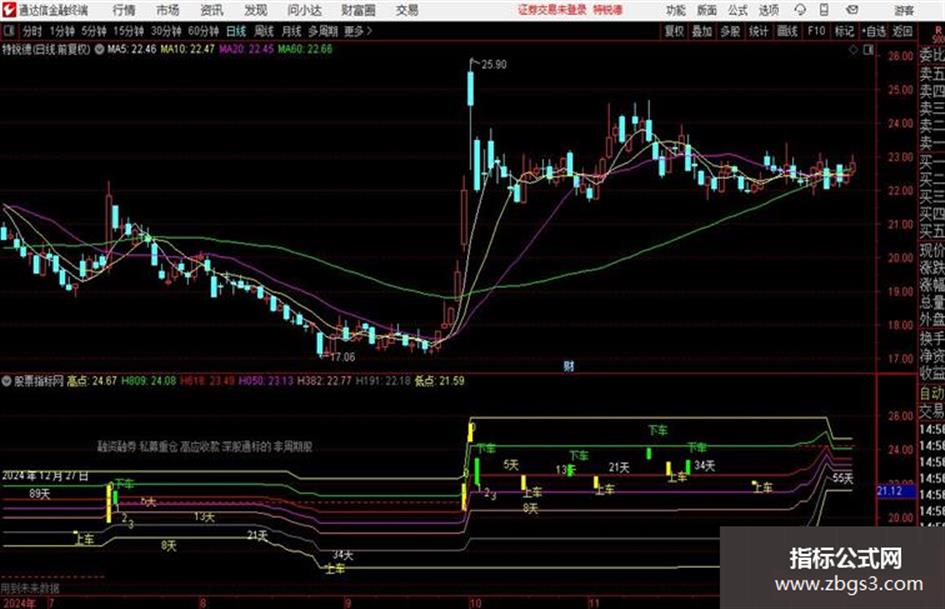
Task: Toggle the 复权 adjustment button
Action: point(674,31)
